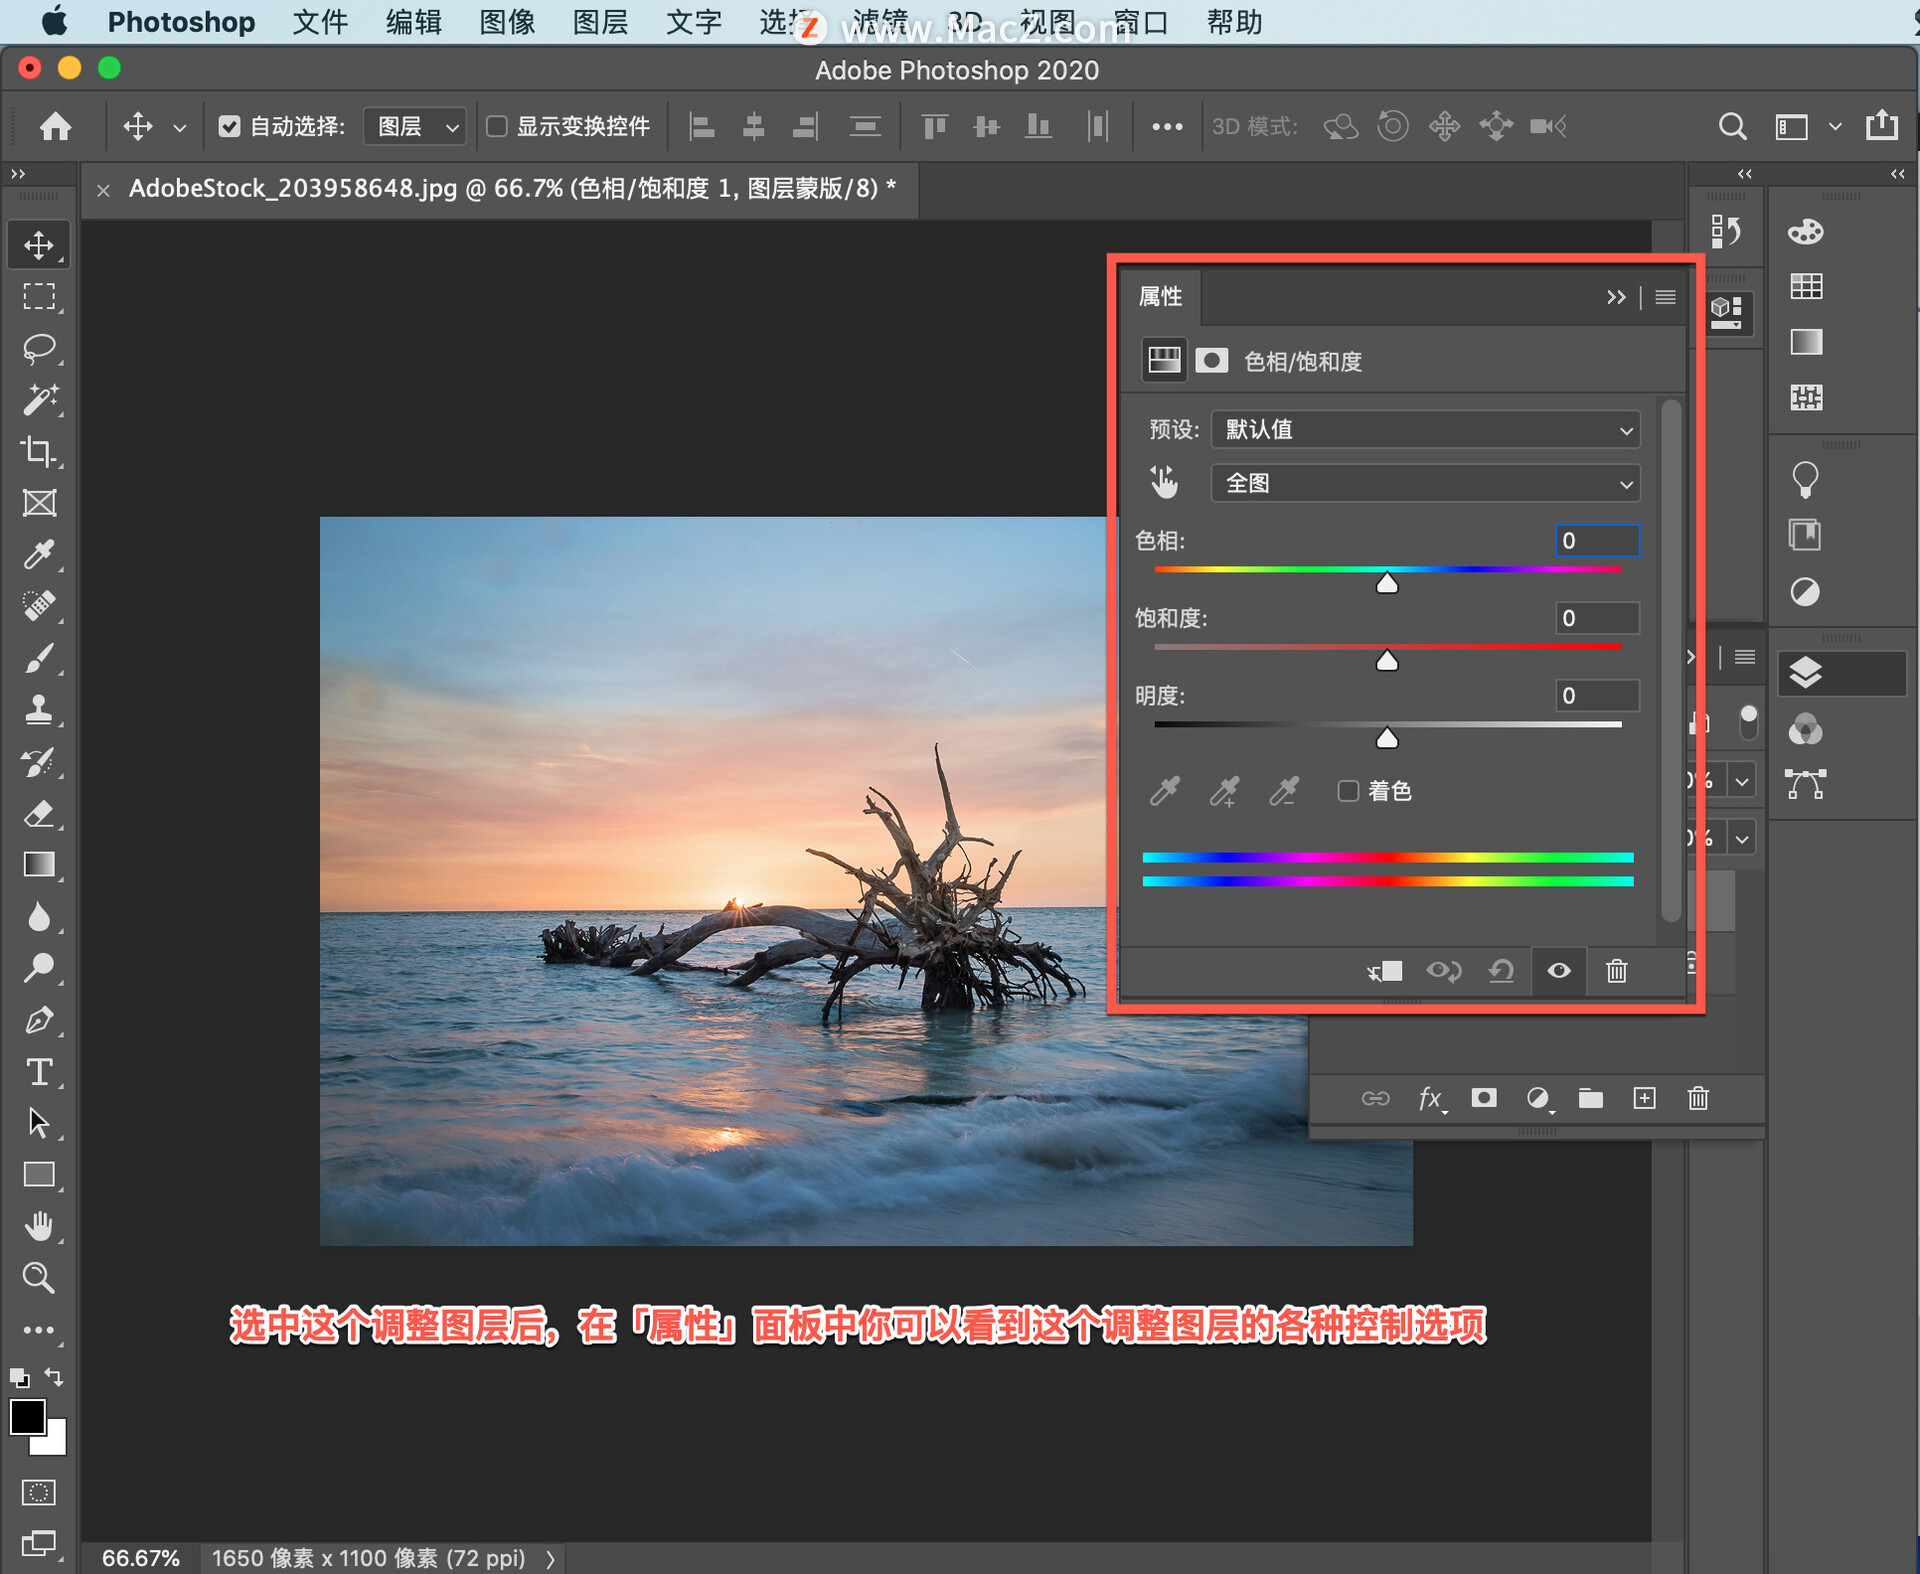
Task: Click the Lightness slider handle
Action: click(1386, 737)
